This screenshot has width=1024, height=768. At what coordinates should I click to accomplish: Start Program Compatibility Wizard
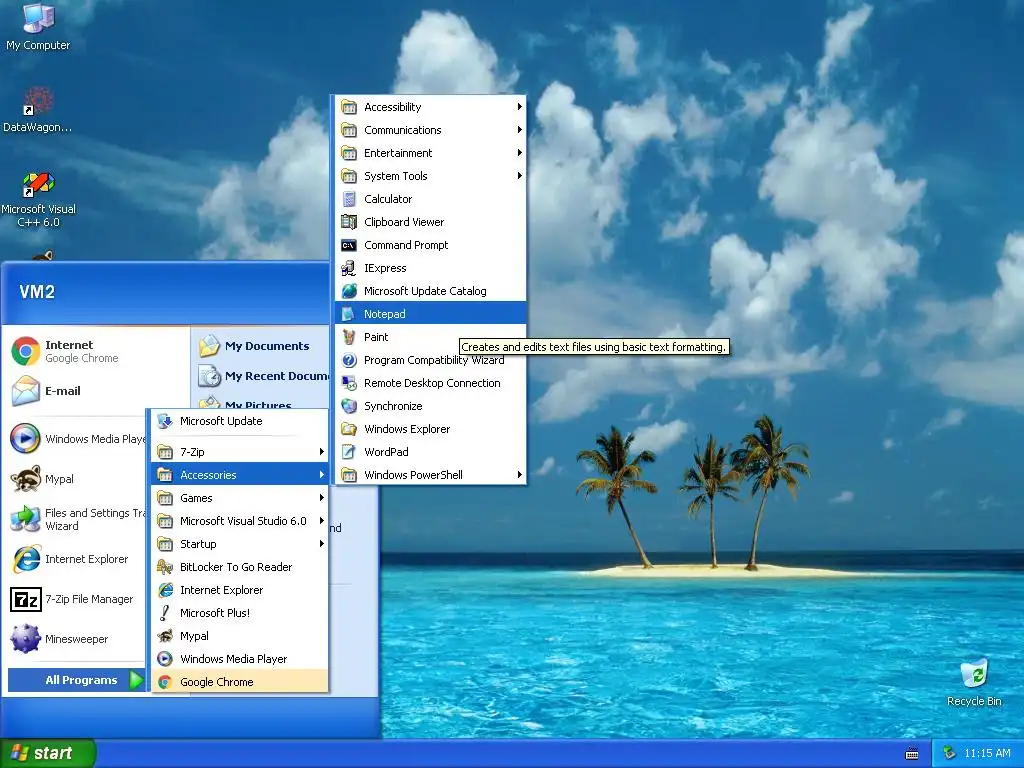(430, 360)
